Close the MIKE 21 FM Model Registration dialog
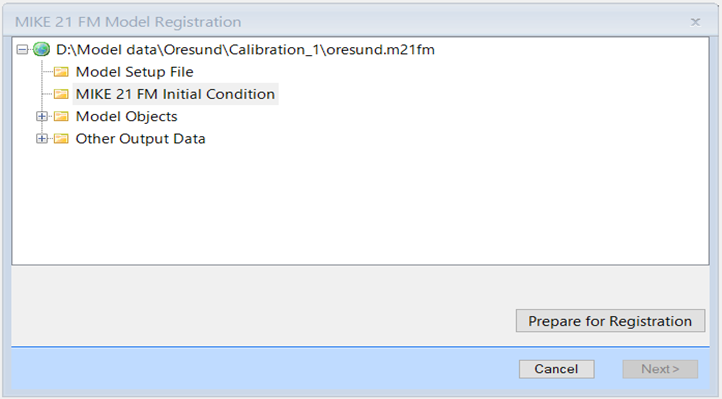The height and width of the screenshot is (399, 722). coord(695,22)
